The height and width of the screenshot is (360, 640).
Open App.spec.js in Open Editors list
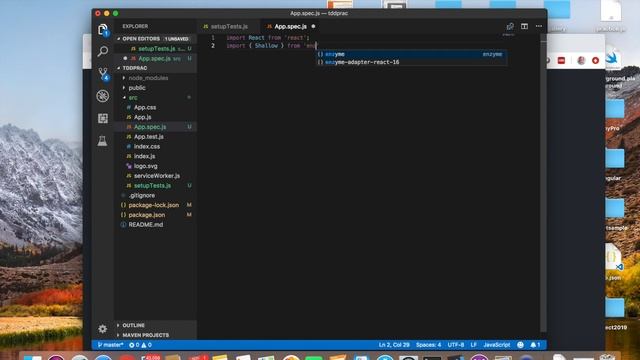[x=155, y=58]
